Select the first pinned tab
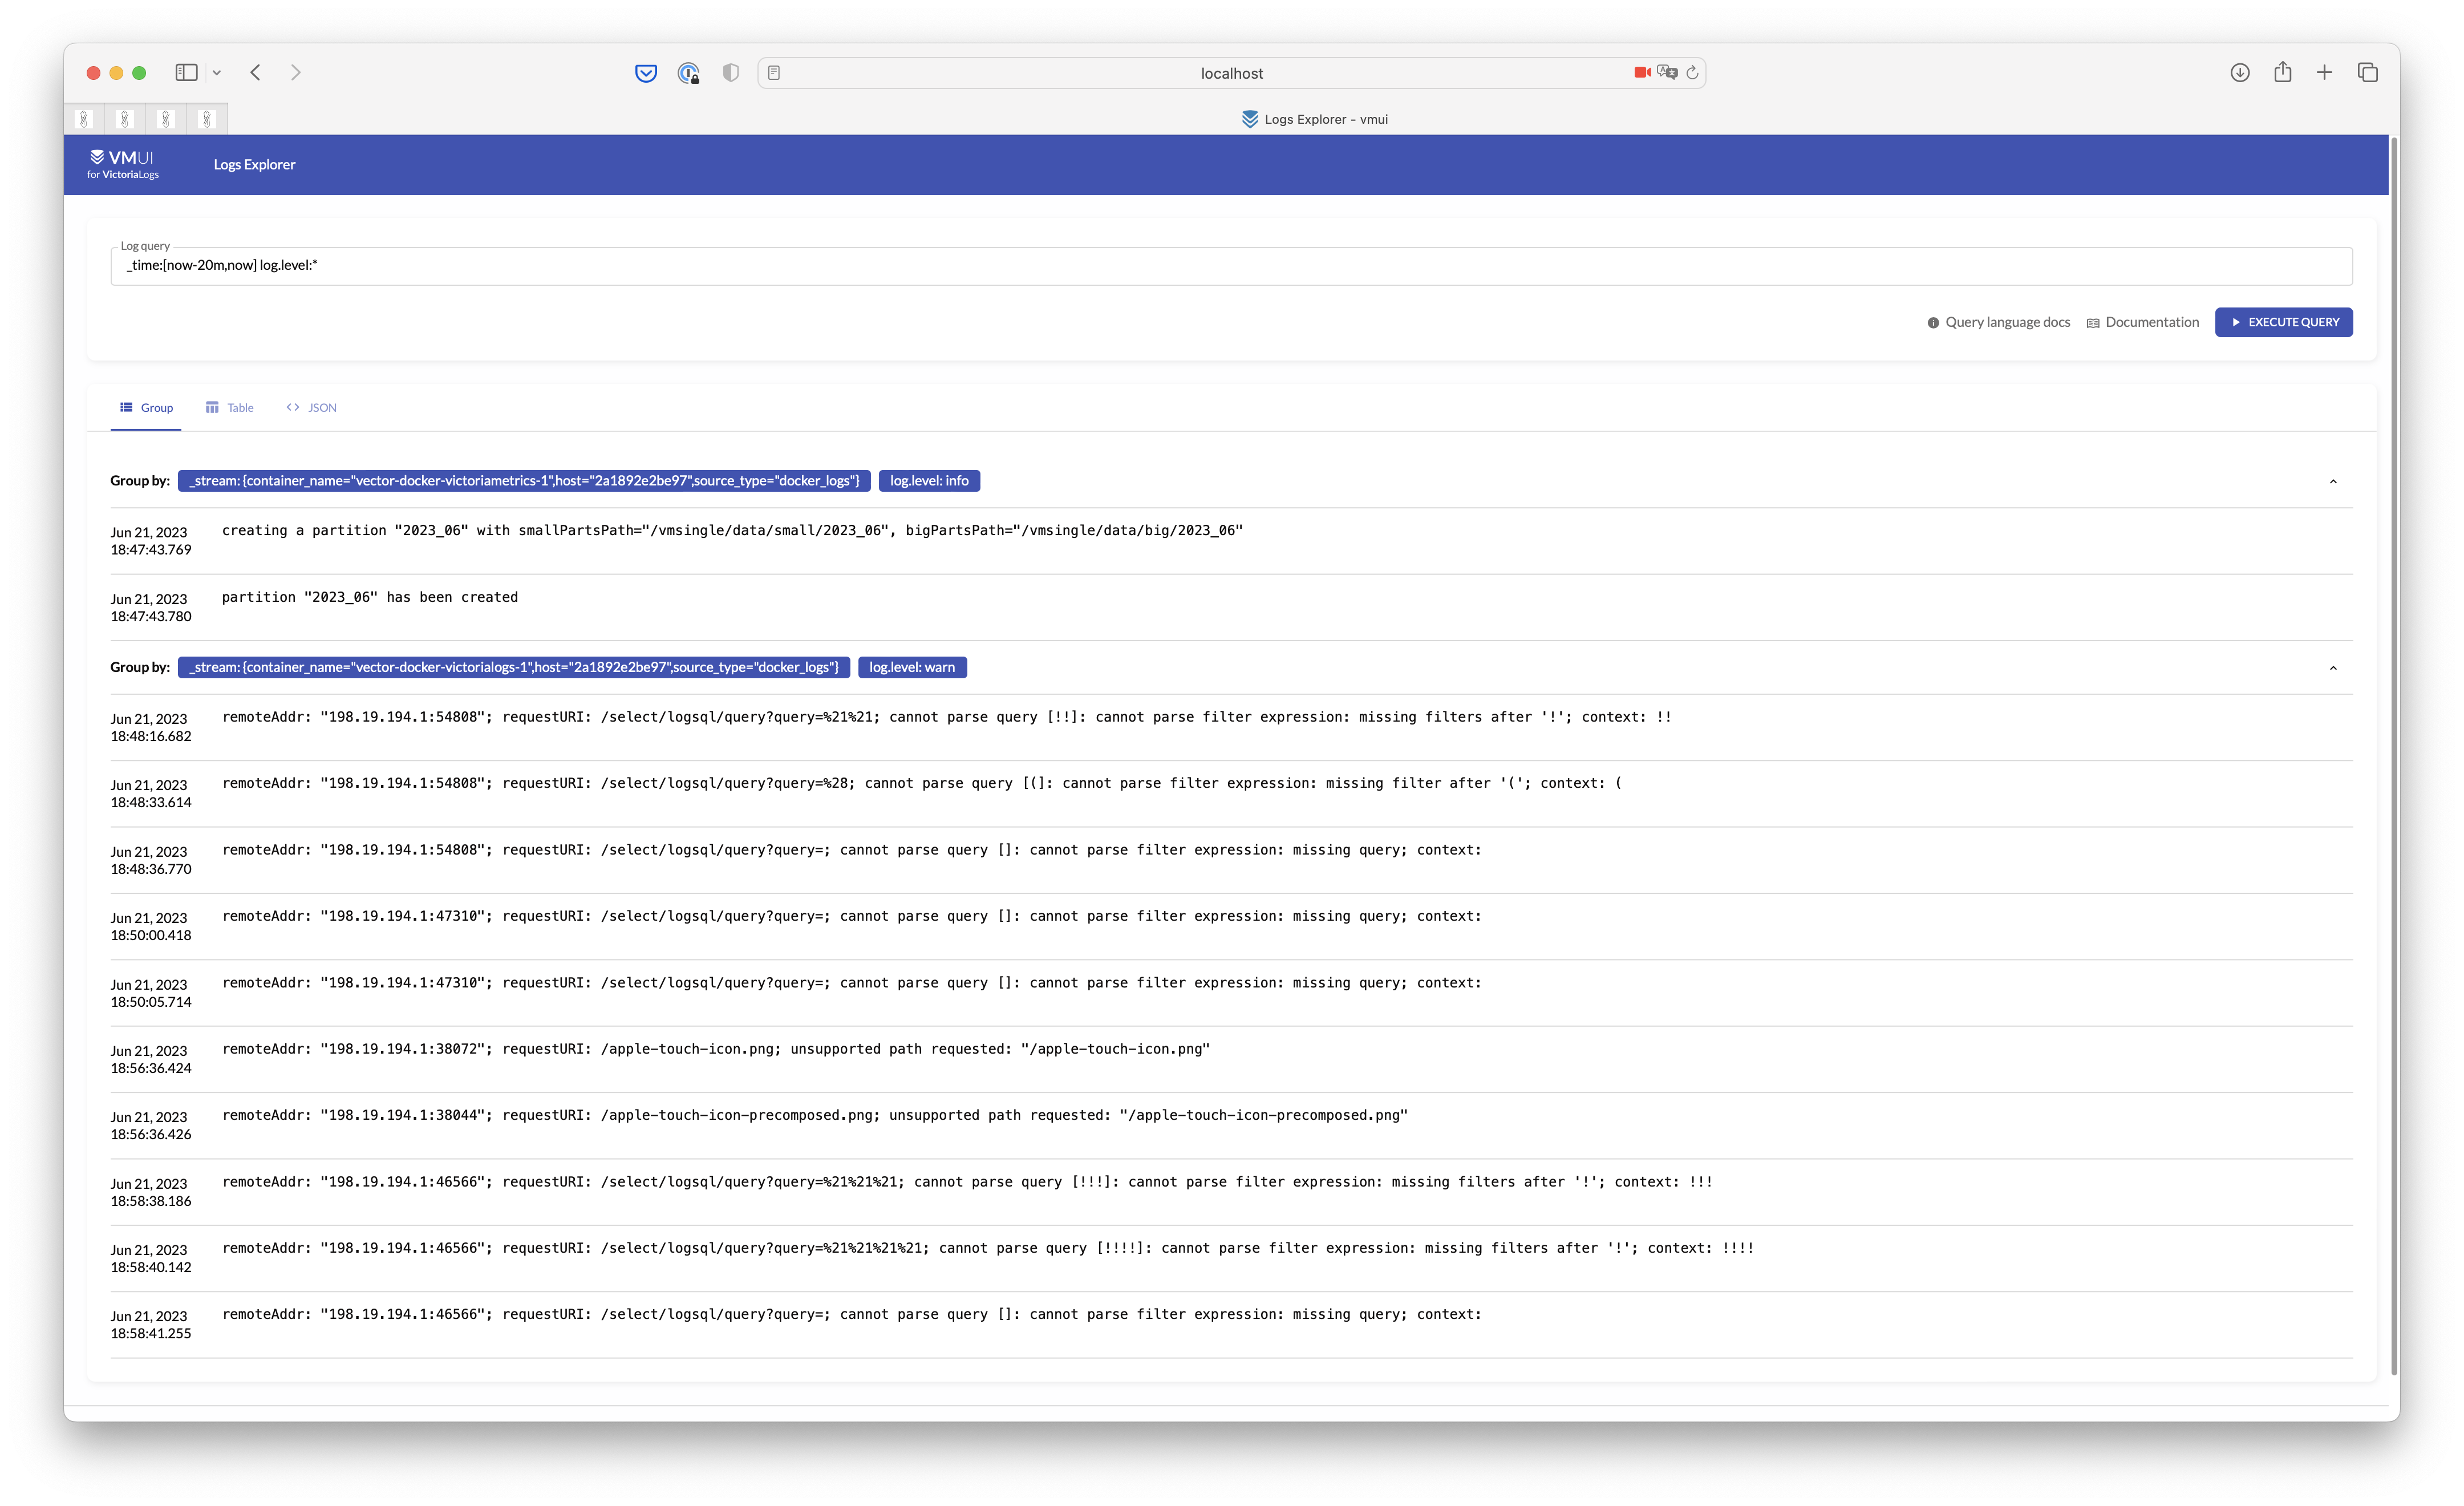2464x1506 pixels. pos(84,119)
